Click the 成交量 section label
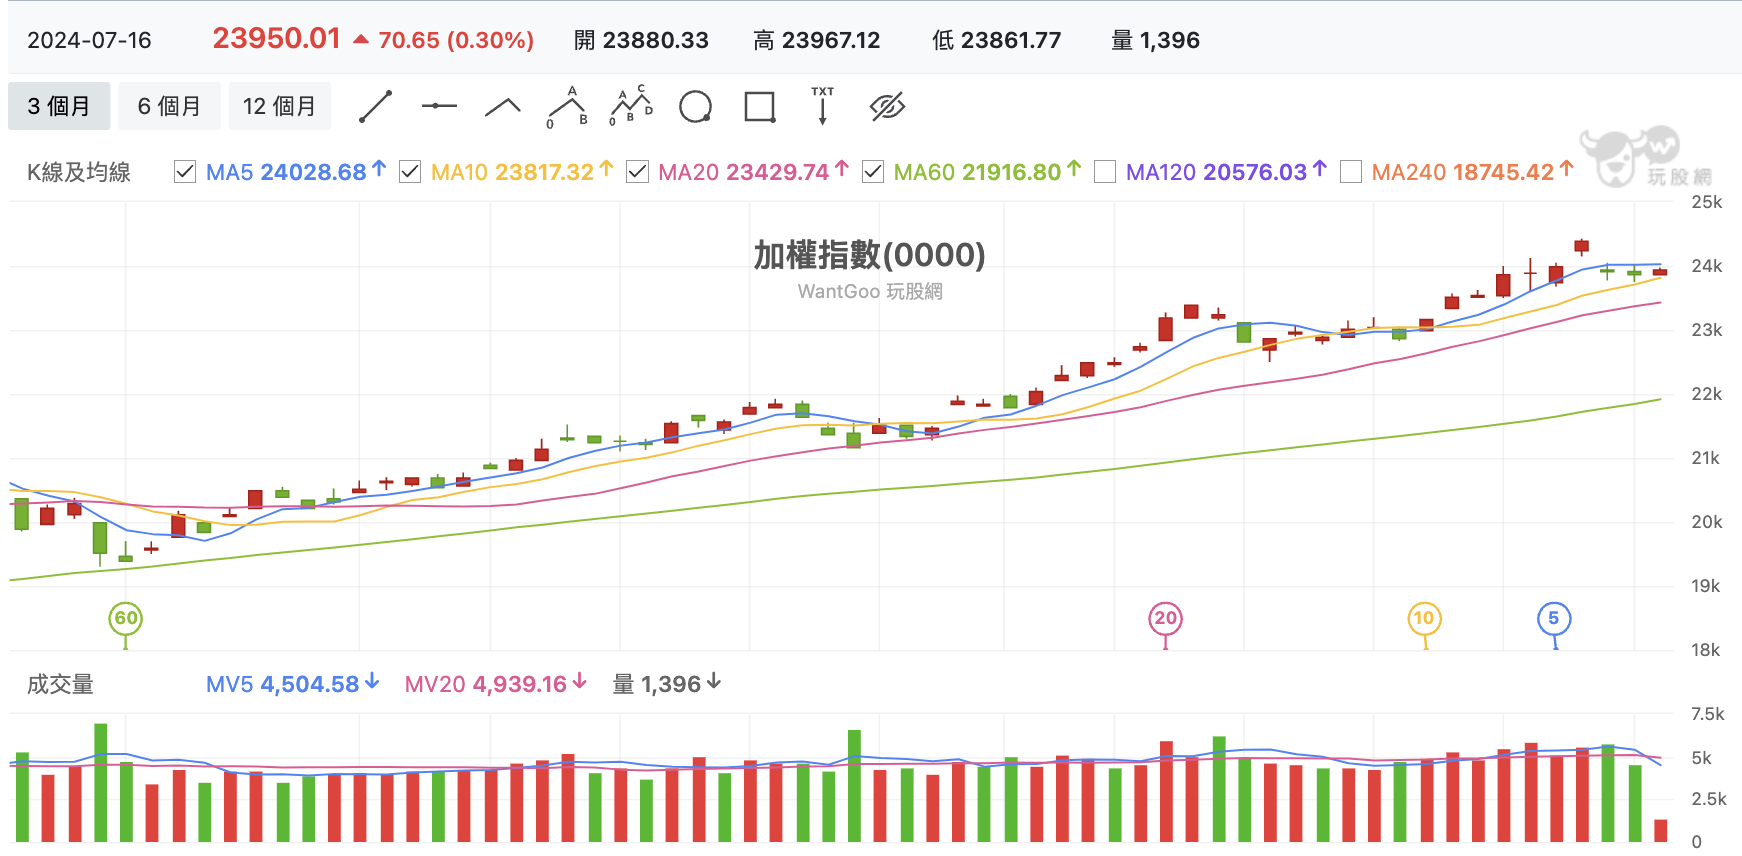The height and width of the screenshot is (856, 1742). tap(61, 684)
